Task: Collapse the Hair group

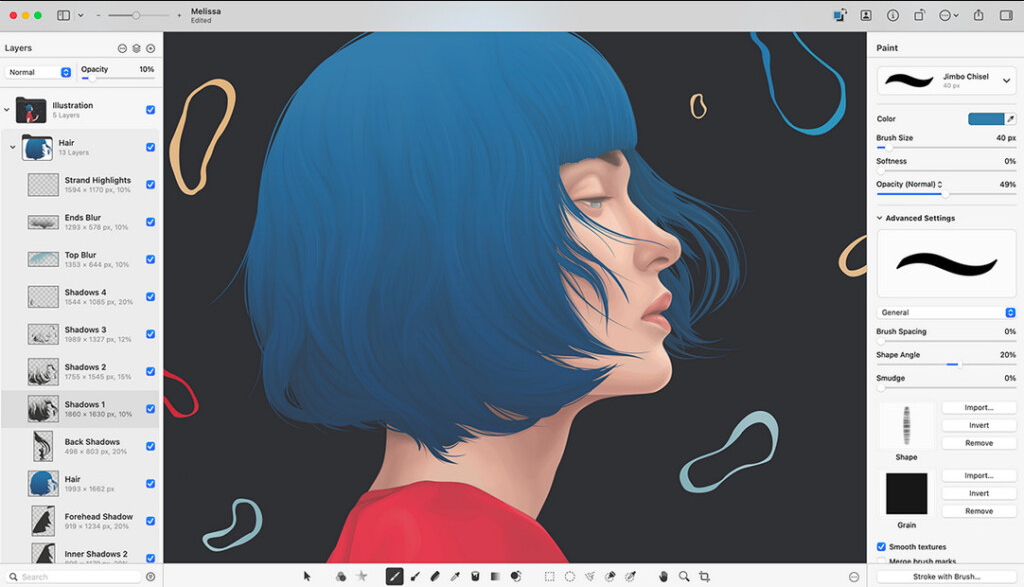Action: (12, 147)
